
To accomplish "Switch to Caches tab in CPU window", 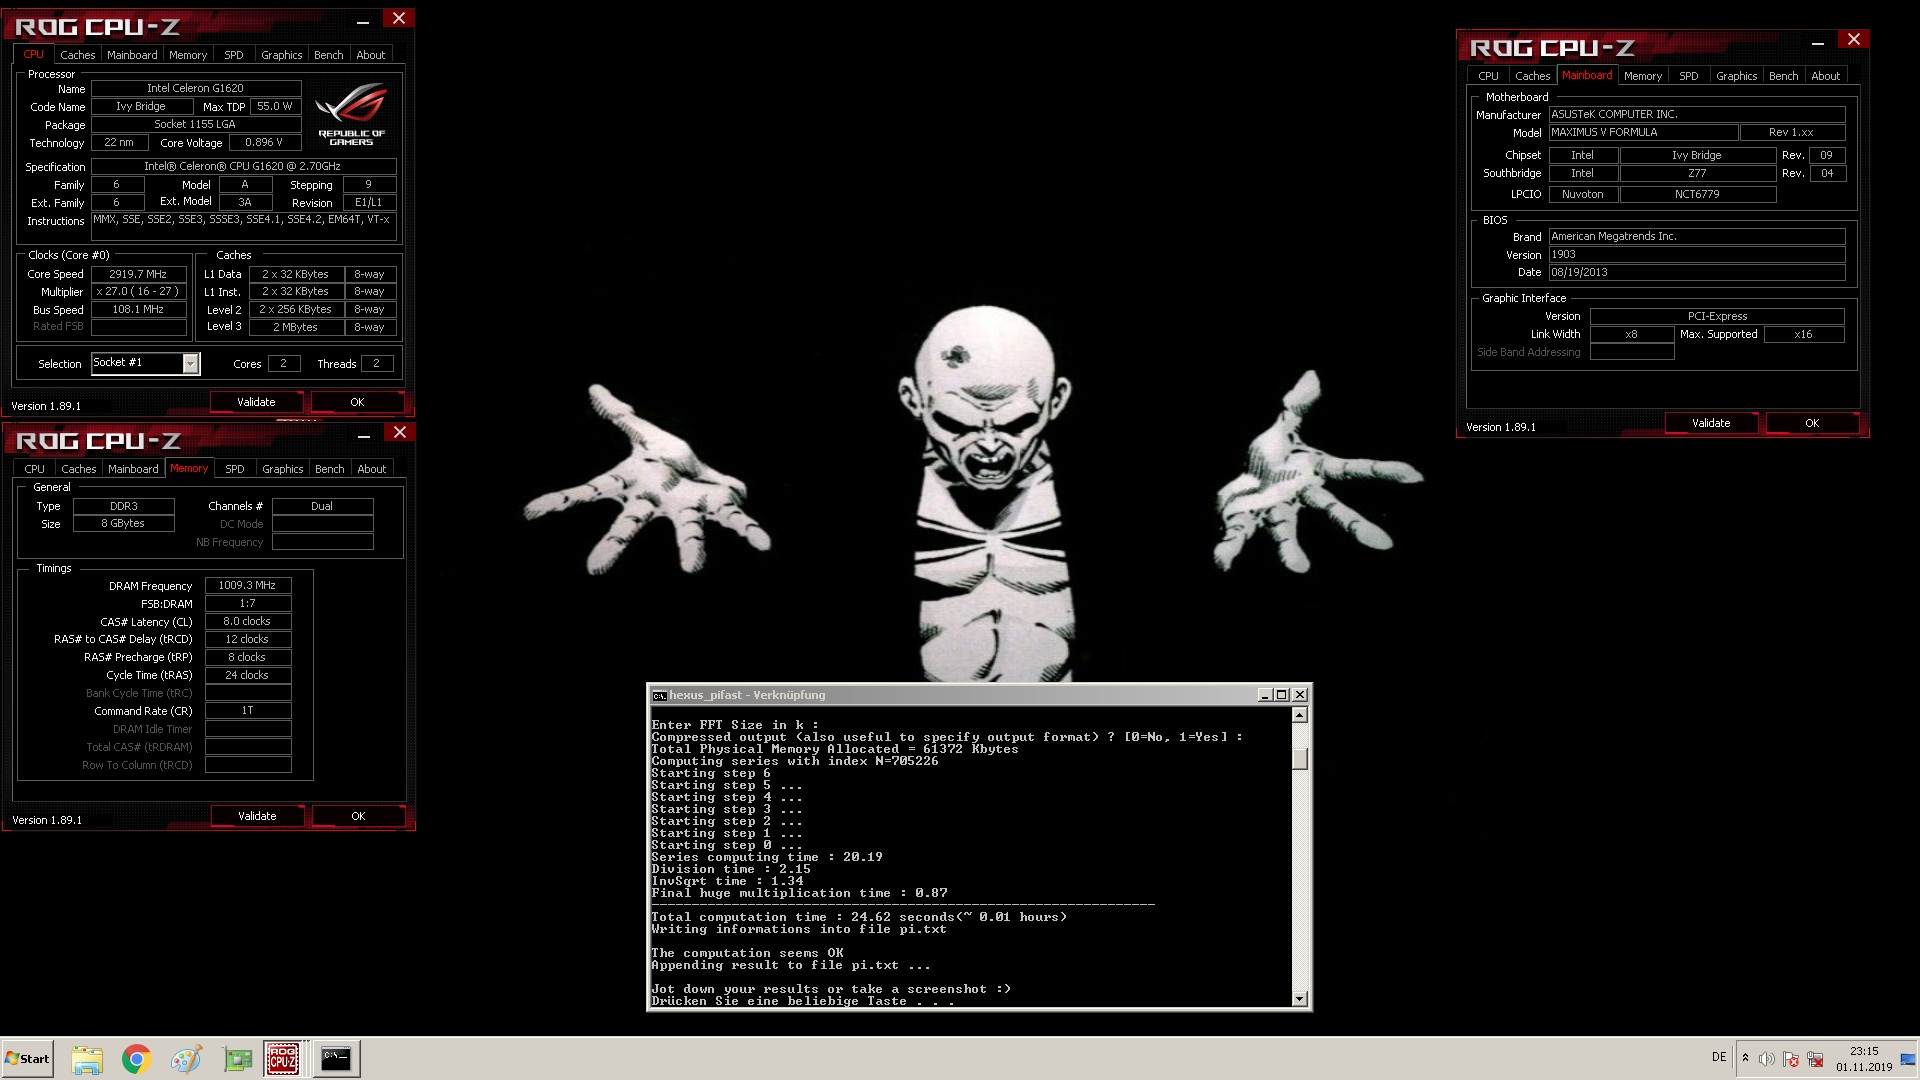I will pos(77,55).
